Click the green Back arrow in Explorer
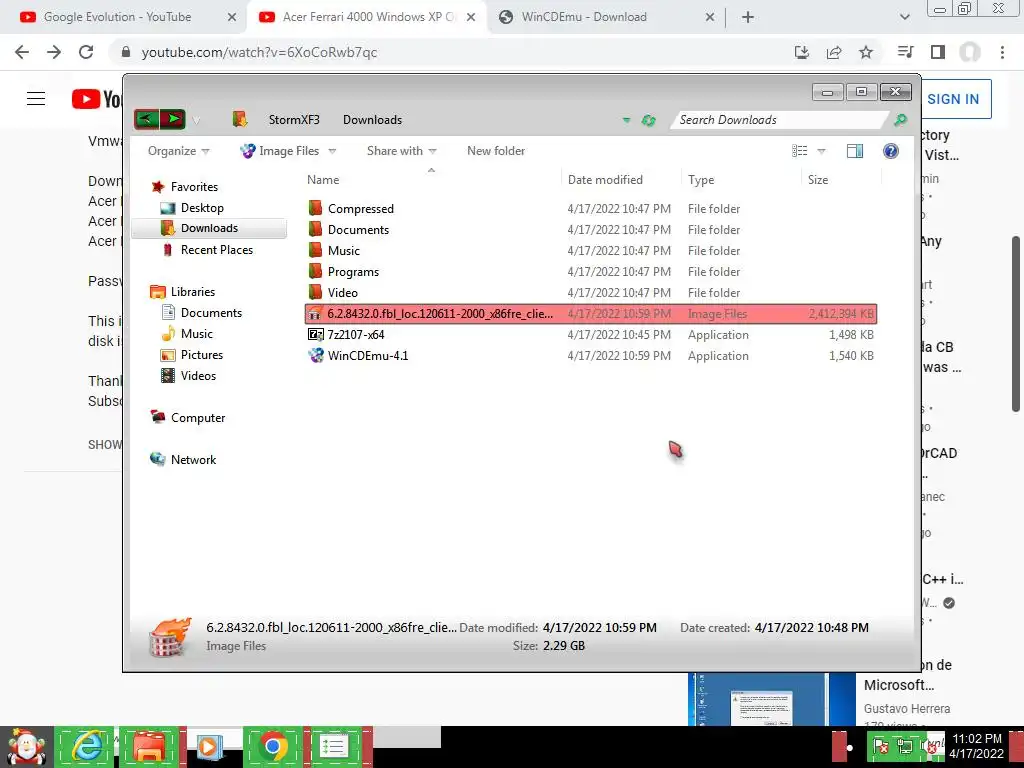 coord(147,120)
